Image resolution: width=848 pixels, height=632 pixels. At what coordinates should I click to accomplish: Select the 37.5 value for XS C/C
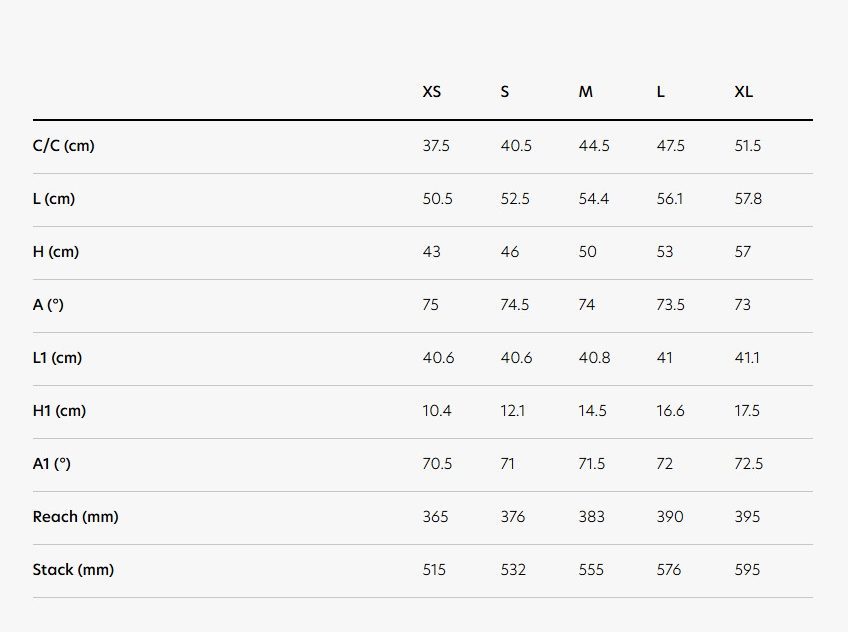point(436,145)
